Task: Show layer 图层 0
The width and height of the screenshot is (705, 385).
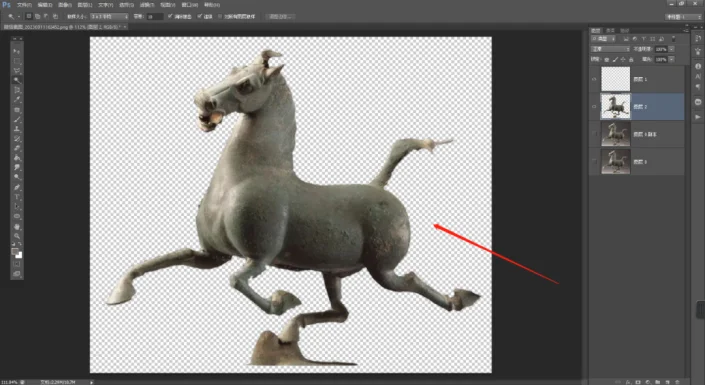Action: [x=594, y=161]
